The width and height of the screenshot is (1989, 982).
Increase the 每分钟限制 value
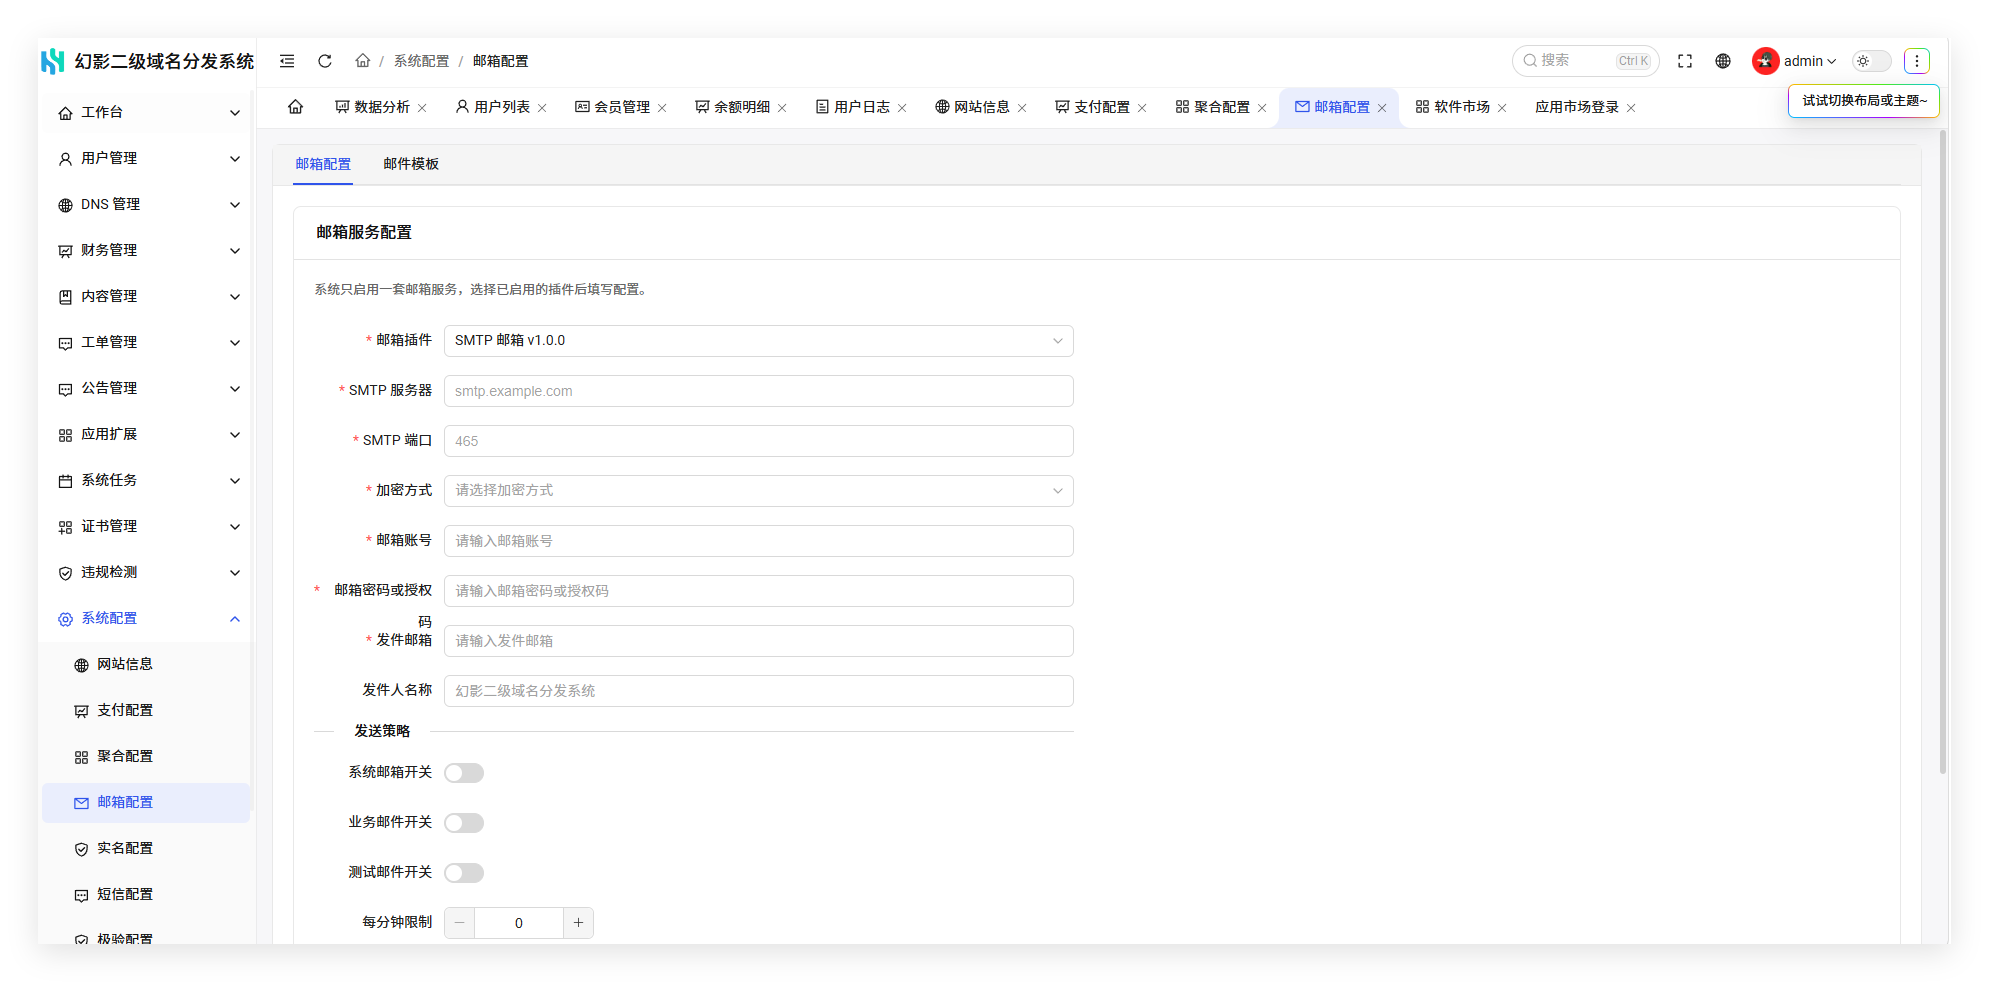coord(578,923)
